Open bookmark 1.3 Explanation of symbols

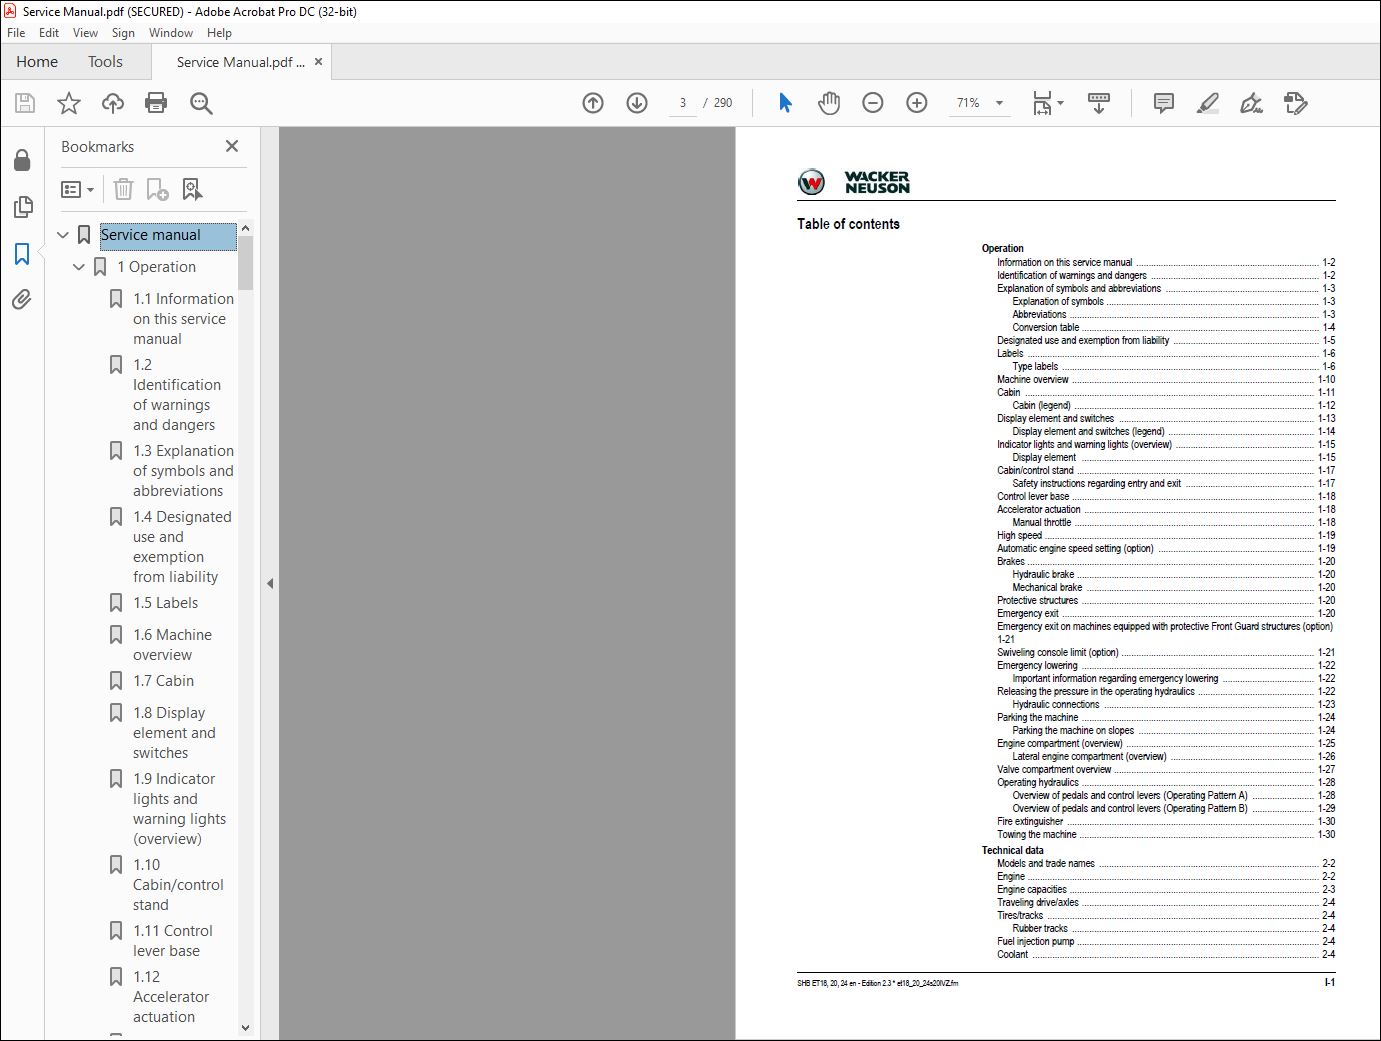pos(184,471)
